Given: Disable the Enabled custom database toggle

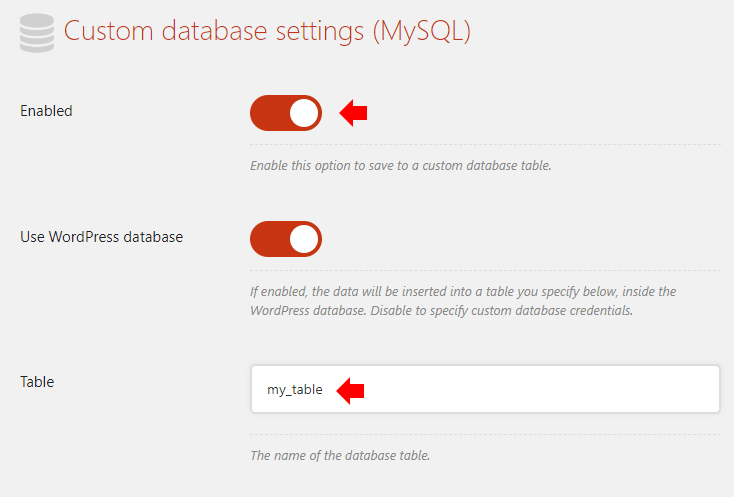Looking at the screenshot, I should (286, 113).
